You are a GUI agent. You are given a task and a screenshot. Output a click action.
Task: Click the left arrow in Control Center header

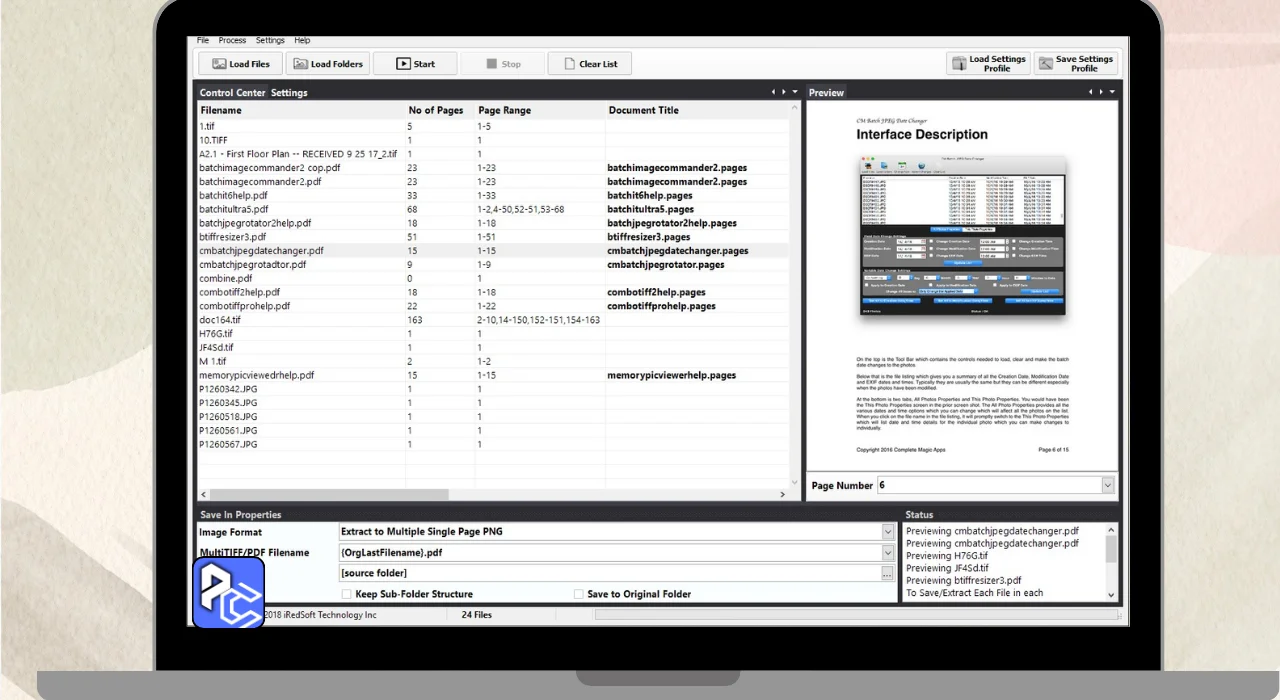coord(773,92)
